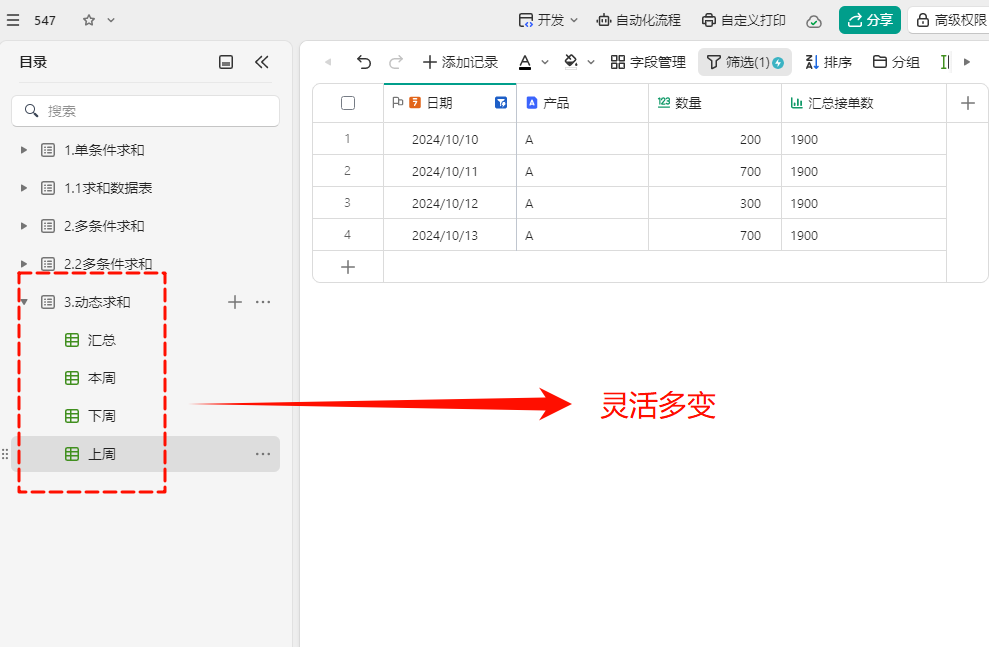
Task: Click green row-height icon in toolbar
Action: (x=945, y=62)
